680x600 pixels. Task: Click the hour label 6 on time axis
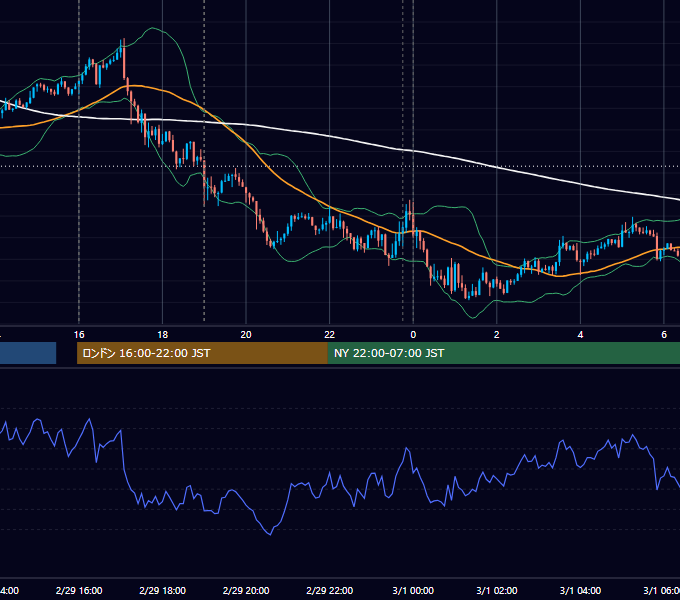coord(664,335)
